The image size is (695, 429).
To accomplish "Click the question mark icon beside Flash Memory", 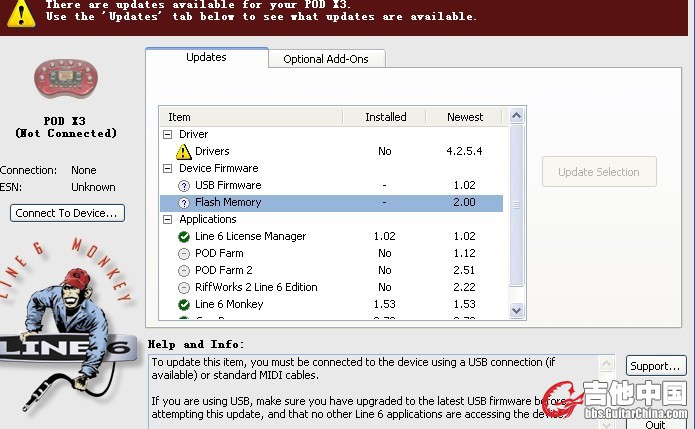I will [x=184, y=203].
